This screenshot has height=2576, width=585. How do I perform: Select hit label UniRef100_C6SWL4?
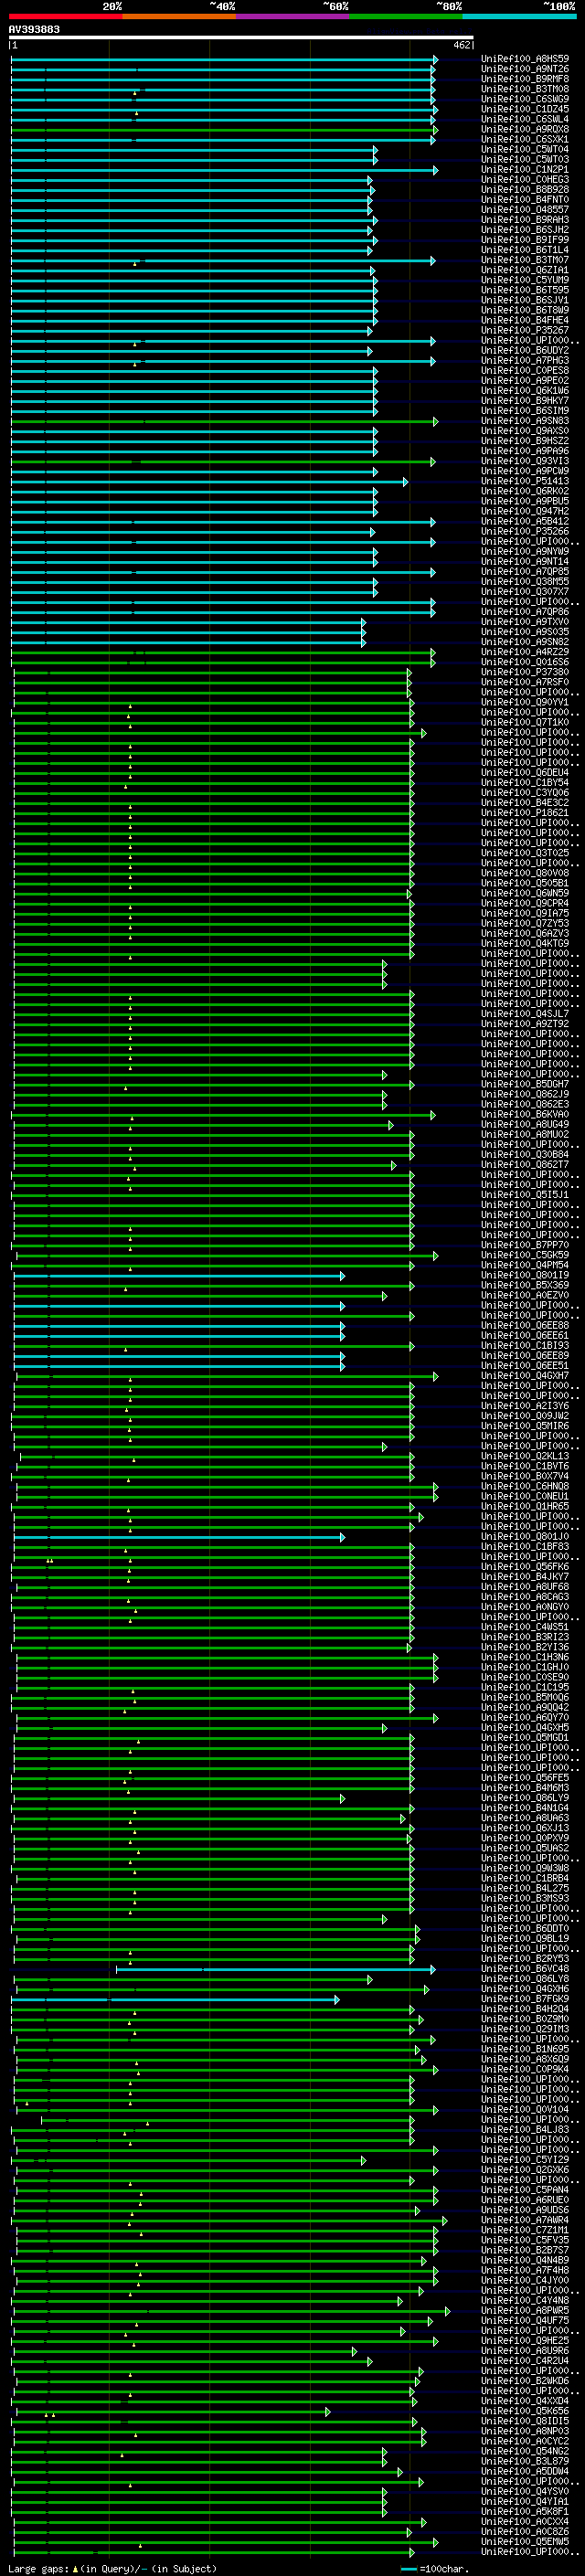pyautogui.click(x=525, y=119)
